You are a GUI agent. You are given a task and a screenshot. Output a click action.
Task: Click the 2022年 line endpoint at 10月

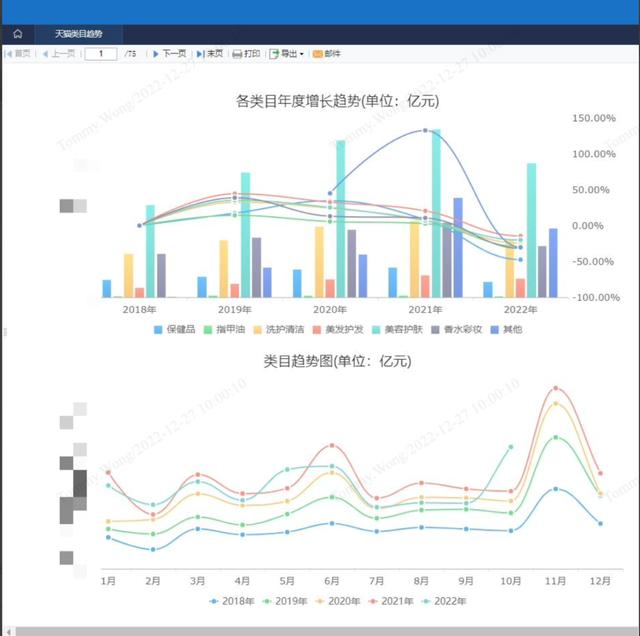[511, 447]
